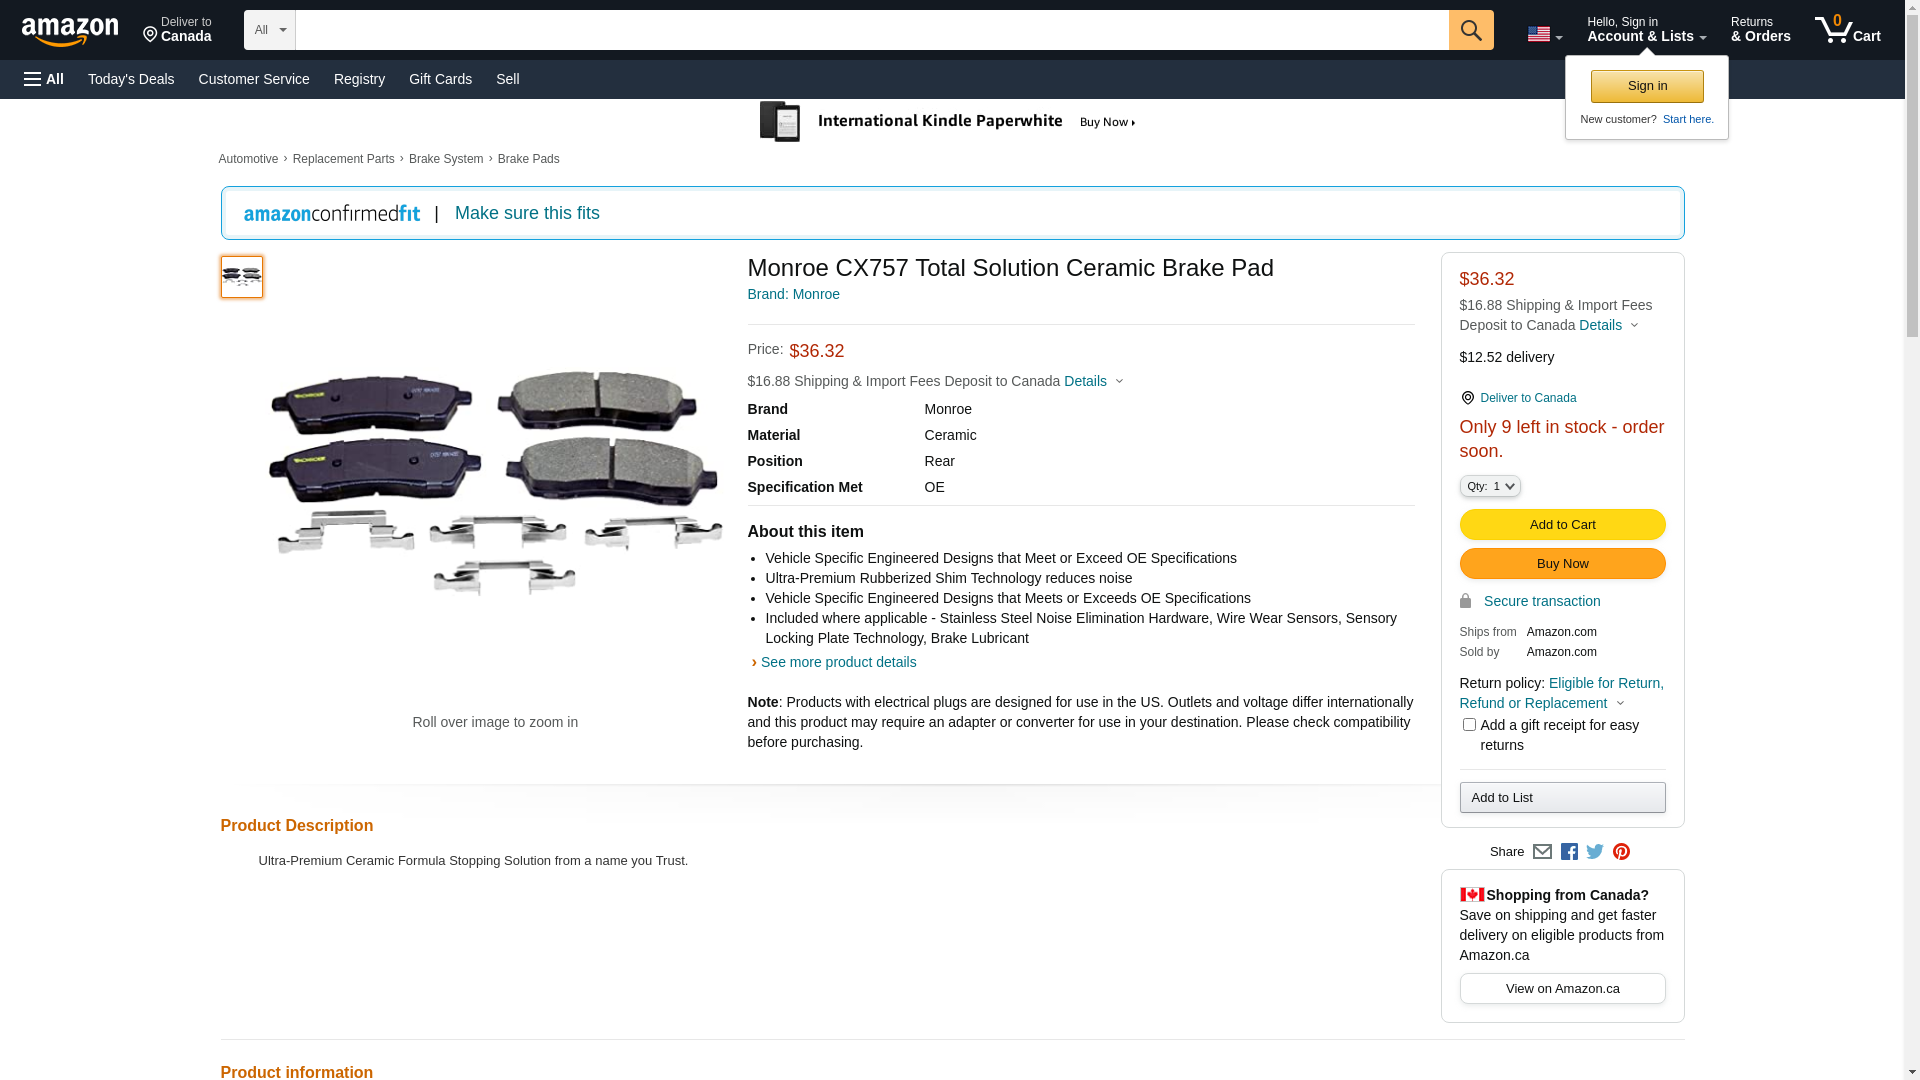
Task: Share on Facebook icon
Action: (1569, 852)
